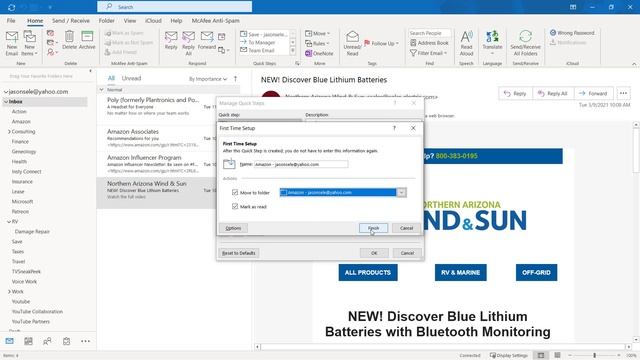Click help question mark in First Time Setup
The image size is (640, 360).
point(394,128)
